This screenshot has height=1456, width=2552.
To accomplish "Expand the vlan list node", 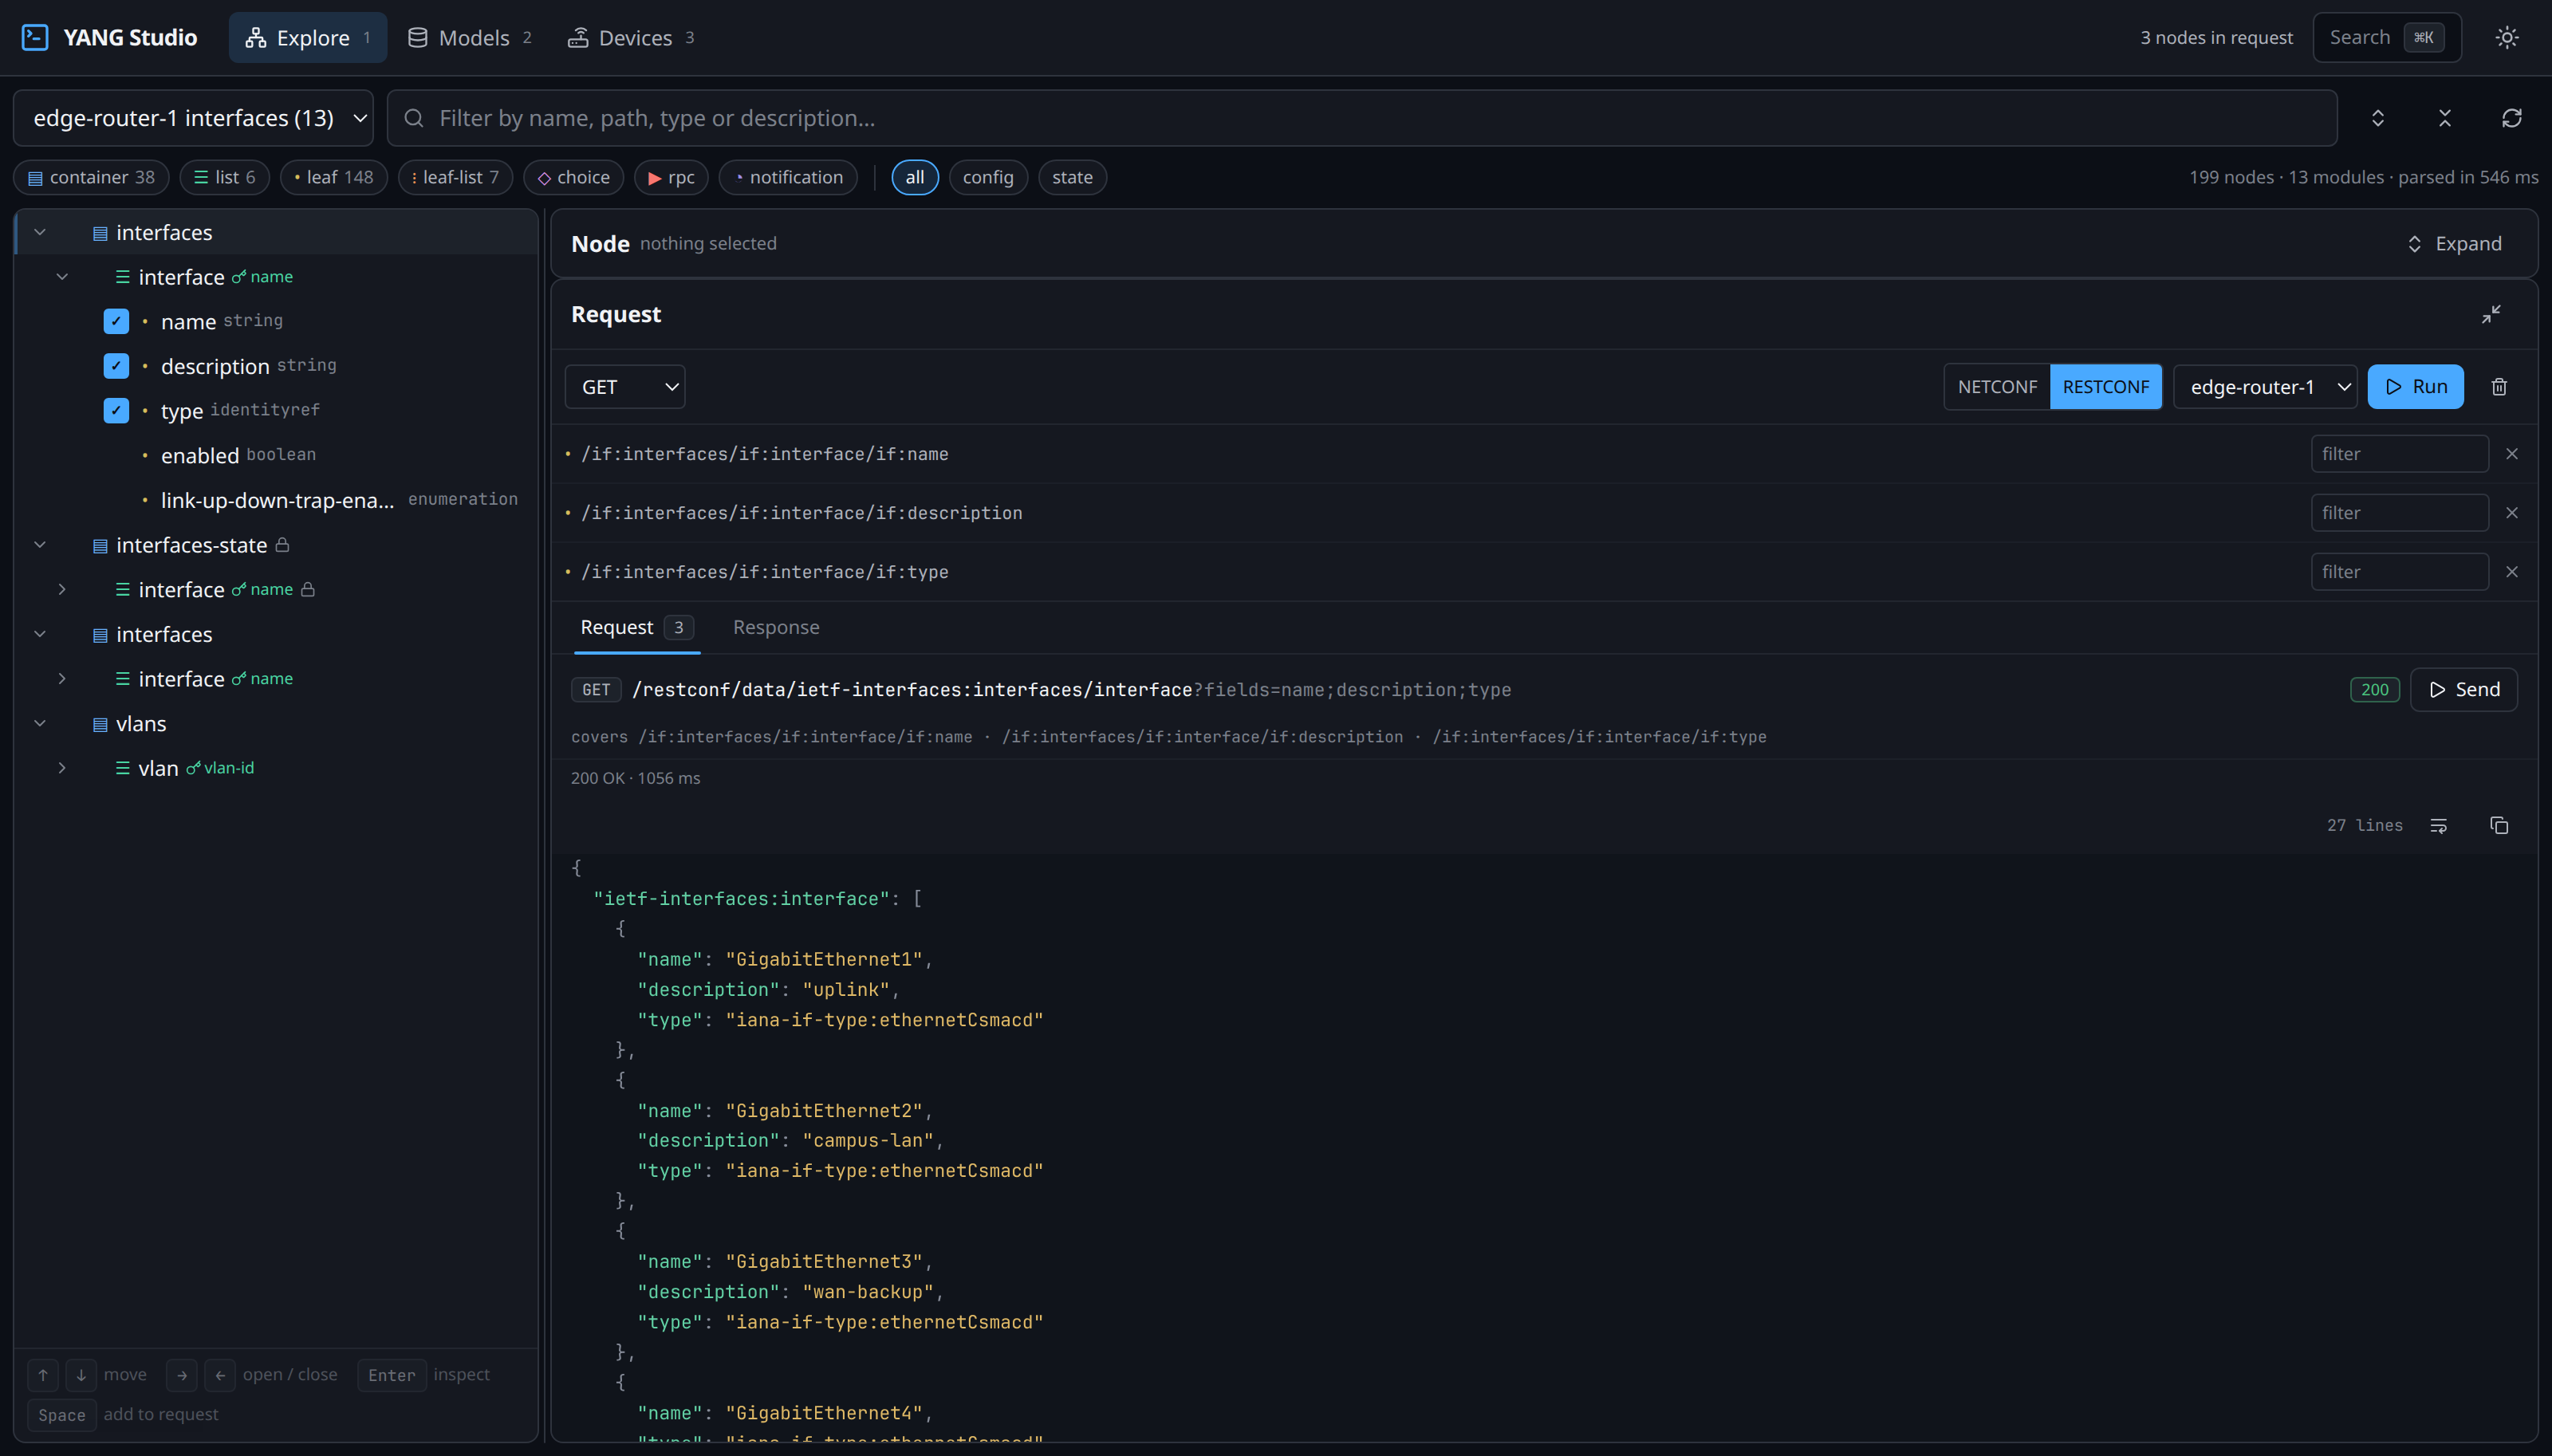I will click(62, 768).
